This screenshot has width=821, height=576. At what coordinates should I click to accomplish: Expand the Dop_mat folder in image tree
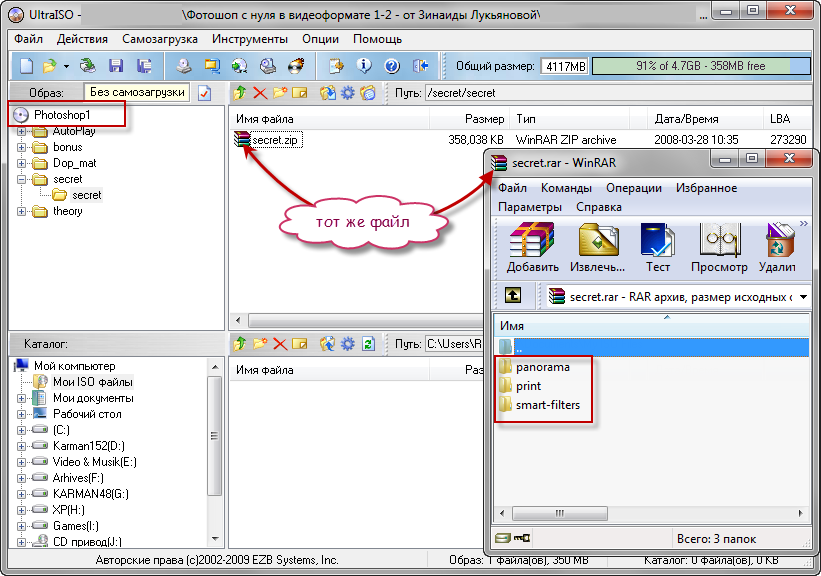(x=21, y=163)
